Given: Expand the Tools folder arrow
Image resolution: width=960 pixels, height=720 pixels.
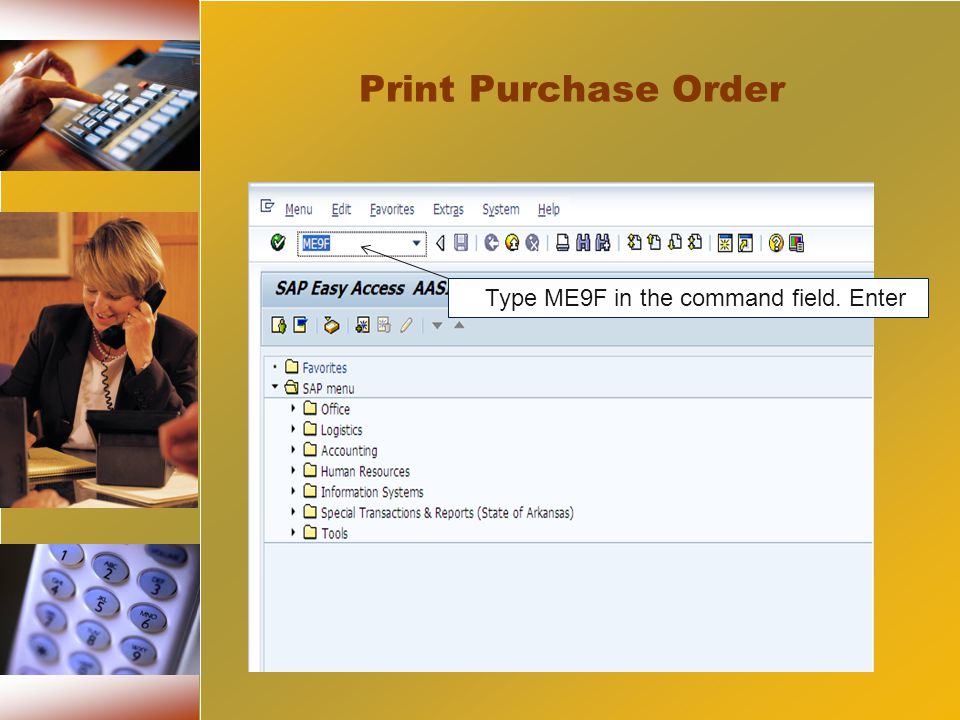Looking at the screenshot, I should pos(293,533).
